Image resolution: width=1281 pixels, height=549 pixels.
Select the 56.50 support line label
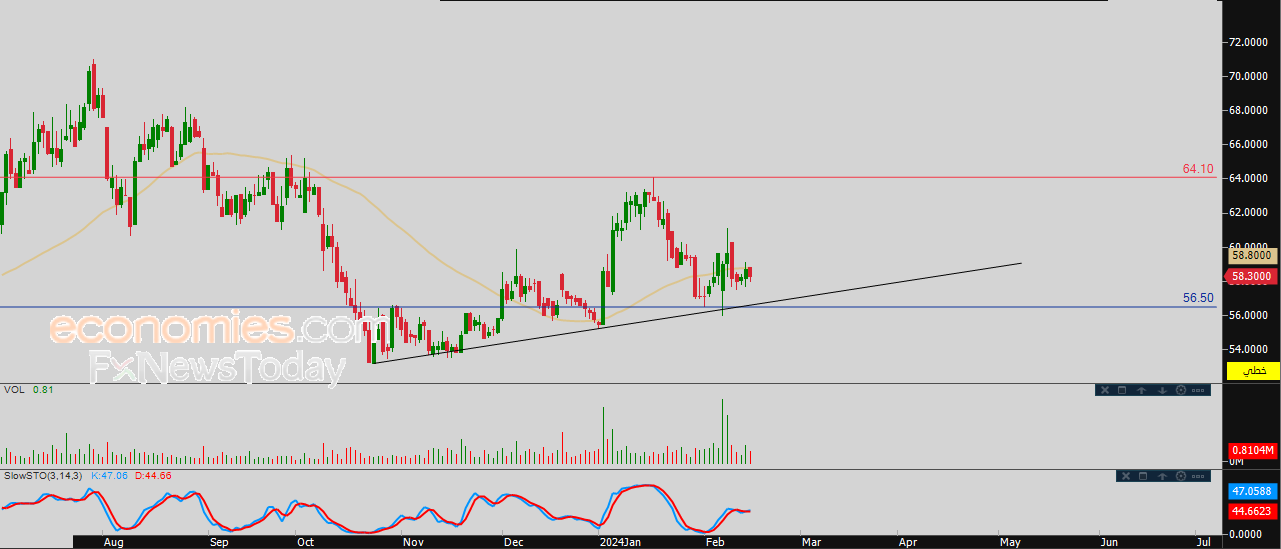pos(1198,298)
